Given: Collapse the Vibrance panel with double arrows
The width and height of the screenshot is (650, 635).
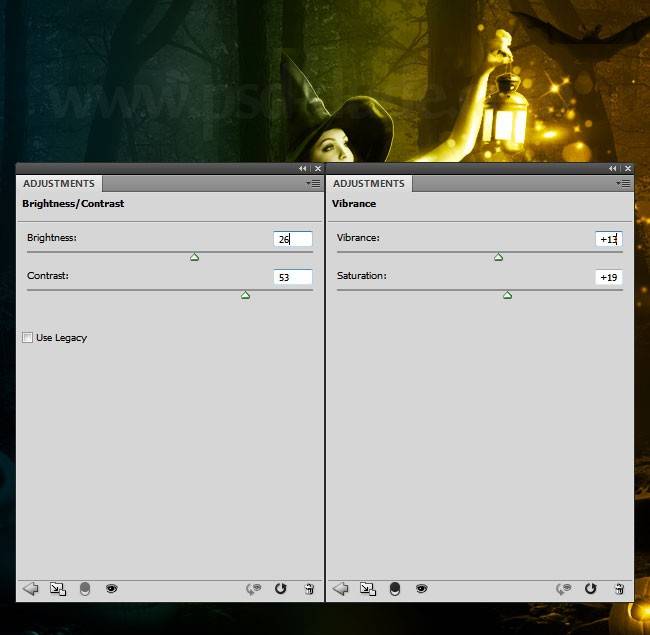Looking at the screenshot, I should [612, 169].
